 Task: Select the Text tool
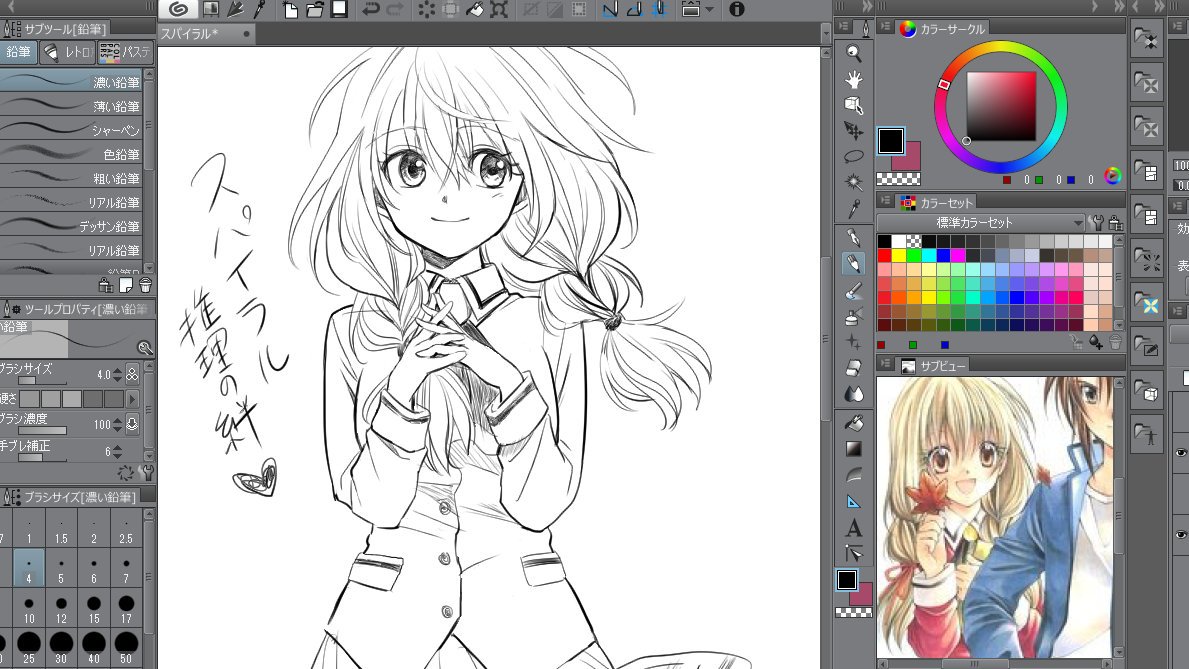[x=854, y=527]
